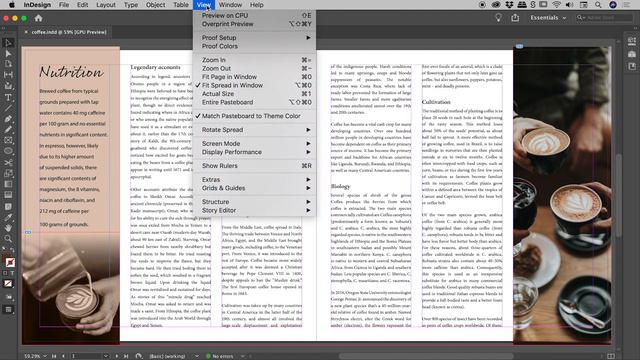The height and width of the screenshot is (360, 640).
Task: Click the Home icon
Action: [38, 18]
